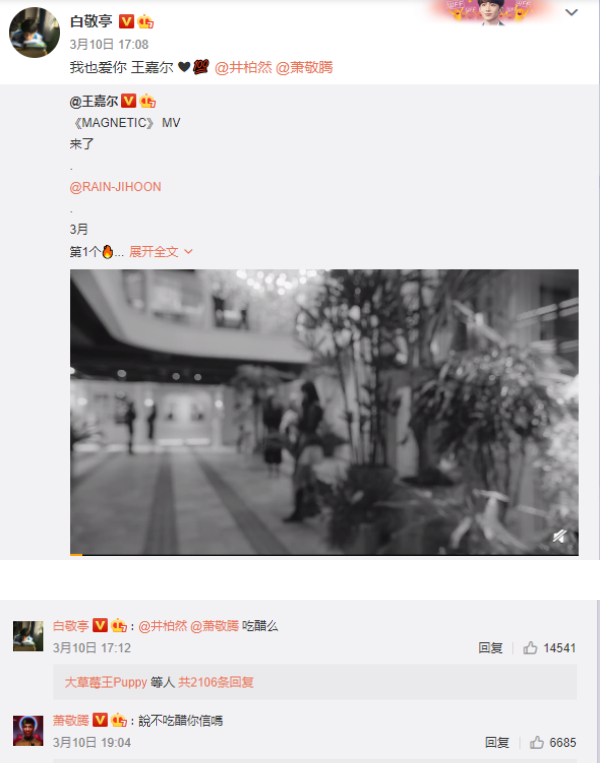Click the video progress bar at the video's bottom
Viewport: 600px width, 763px height.
tap(324, 554)
